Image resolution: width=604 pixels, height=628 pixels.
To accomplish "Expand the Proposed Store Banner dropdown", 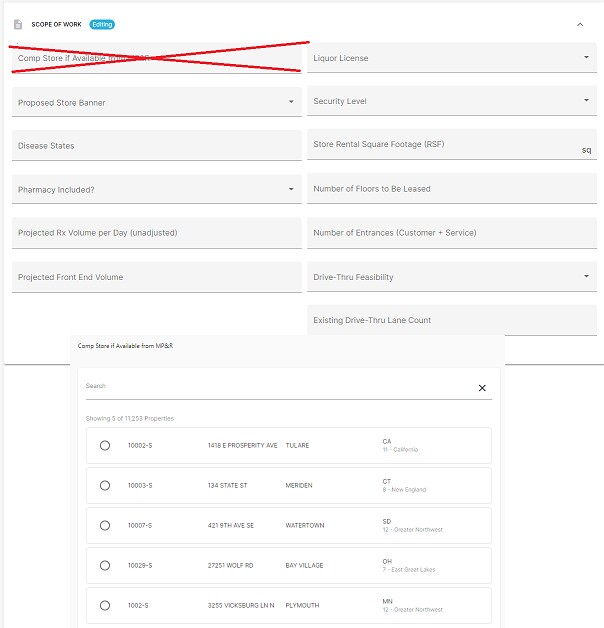I will (x=291, y=102).
